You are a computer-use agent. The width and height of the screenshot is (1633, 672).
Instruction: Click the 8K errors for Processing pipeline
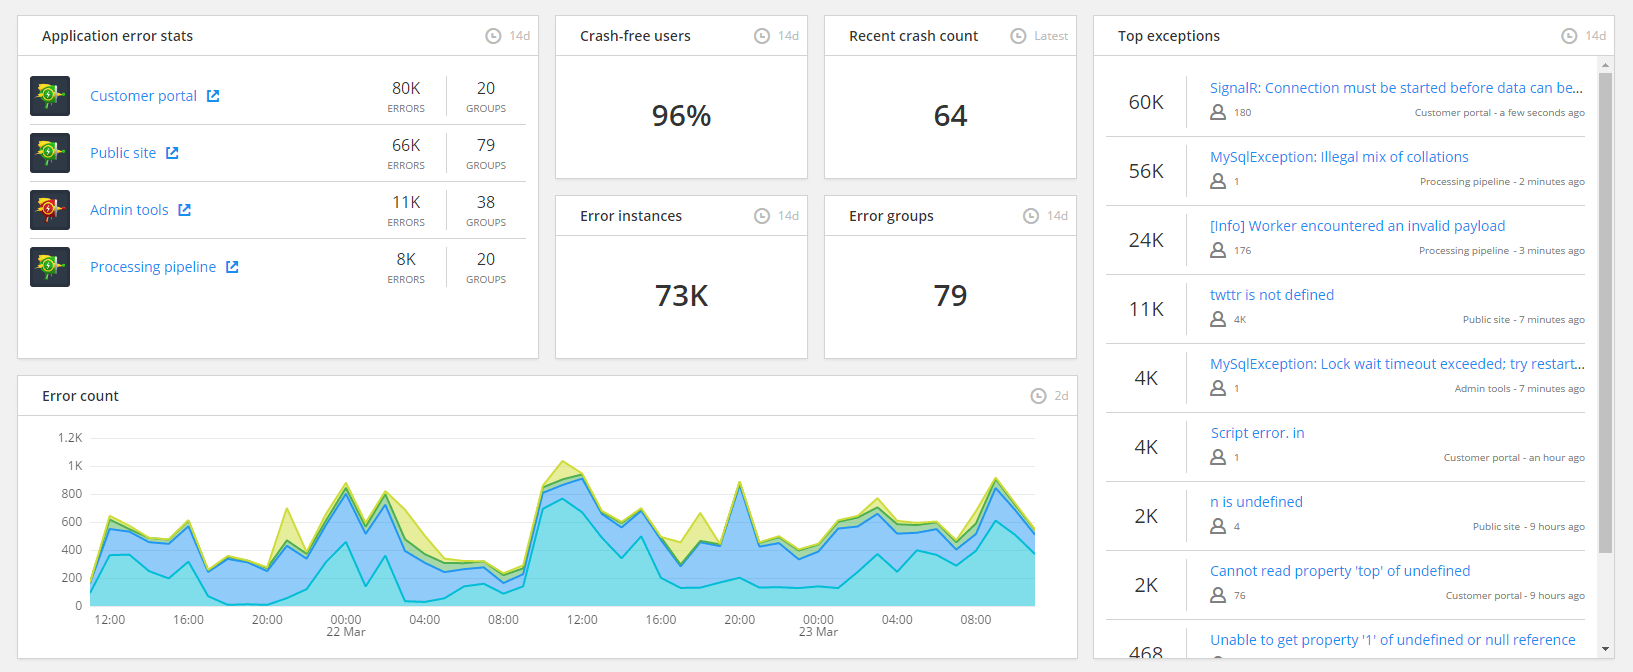pos(406,260)
